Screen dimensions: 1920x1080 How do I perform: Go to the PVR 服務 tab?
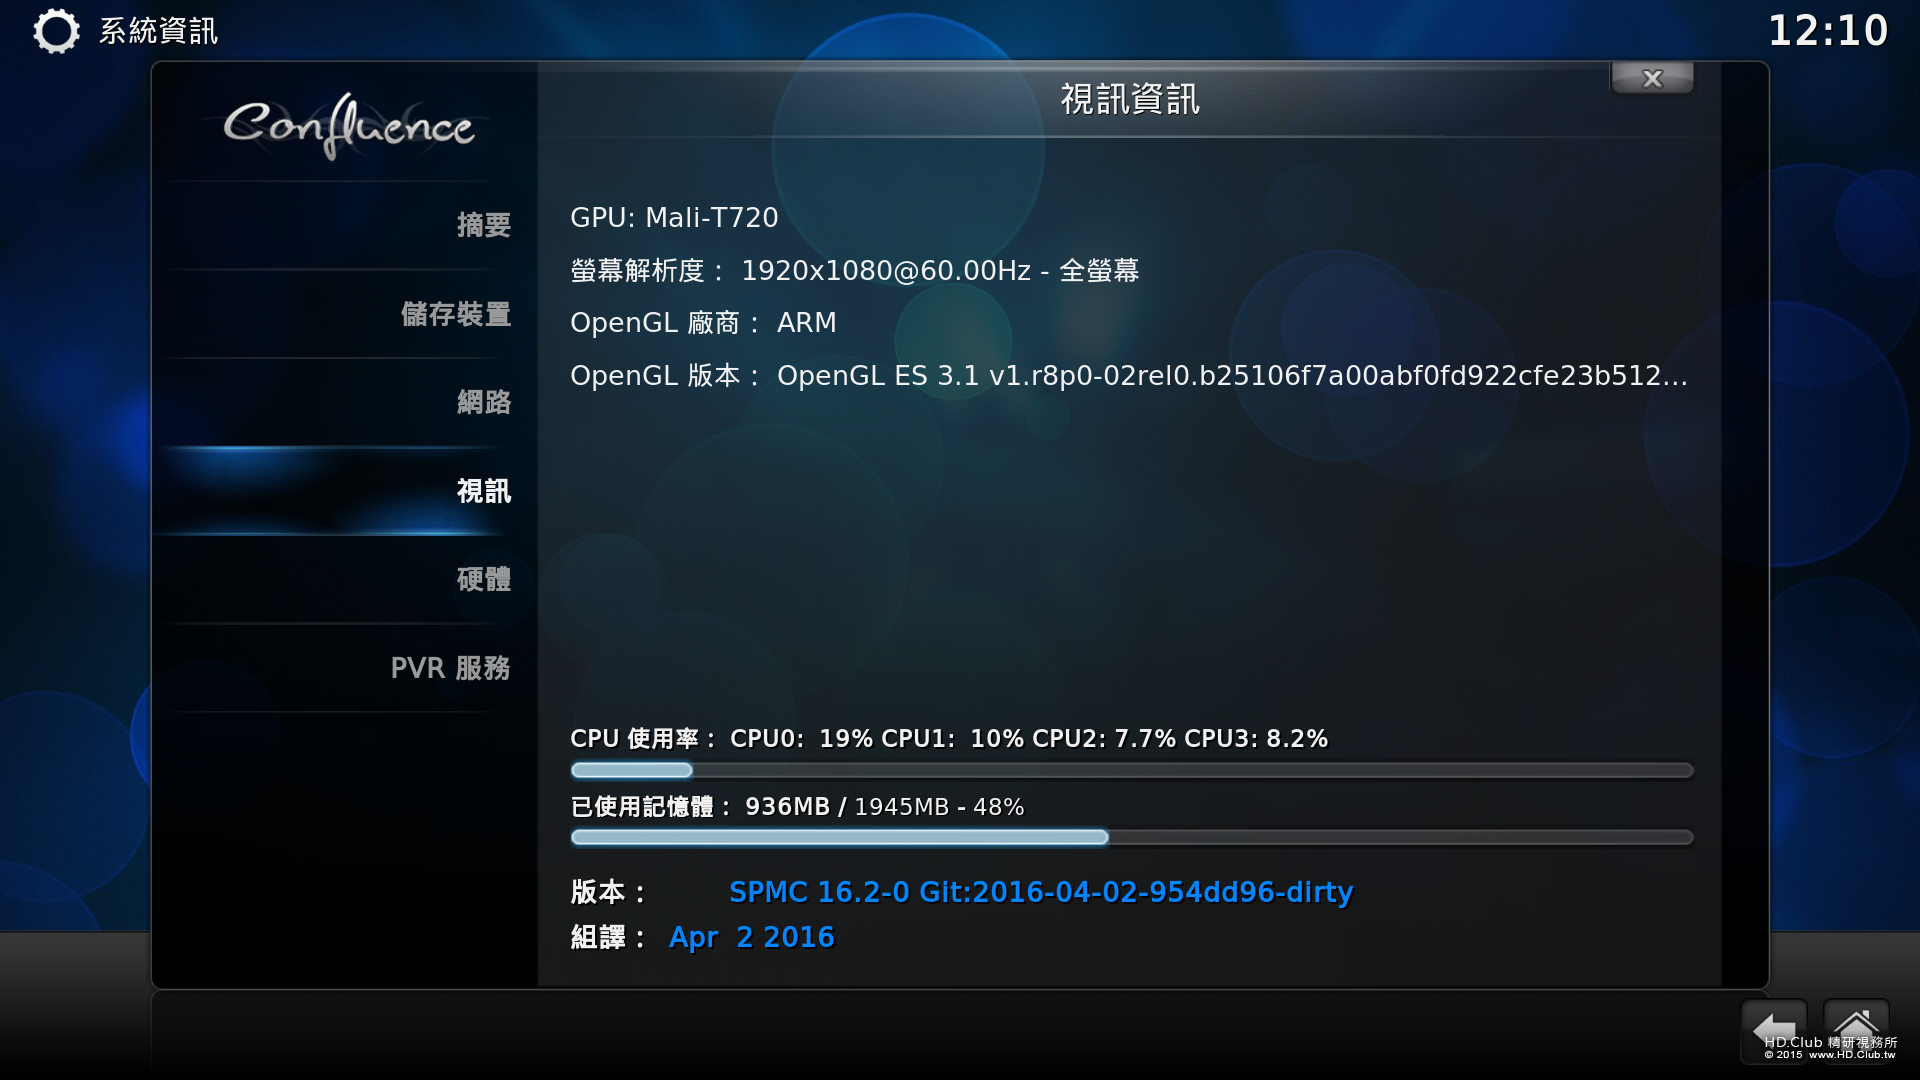[x=450, y=668]
